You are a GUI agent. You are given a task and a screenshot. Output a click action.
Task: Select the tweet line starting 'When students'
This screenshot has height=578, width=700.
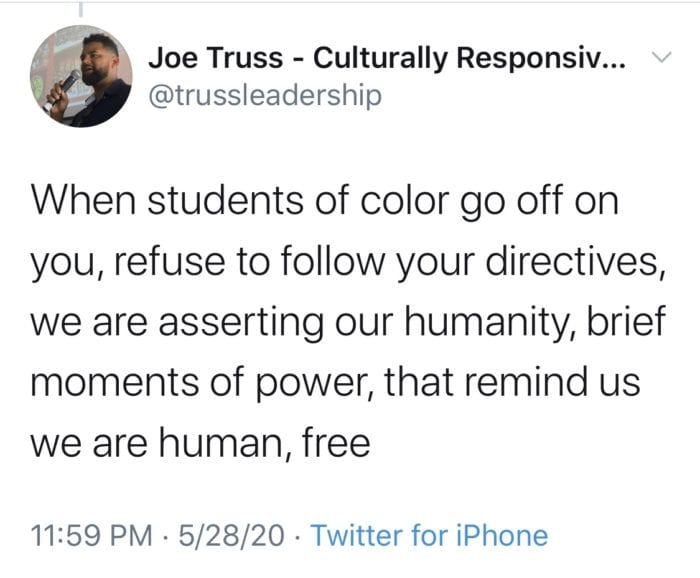click(325, 201)
